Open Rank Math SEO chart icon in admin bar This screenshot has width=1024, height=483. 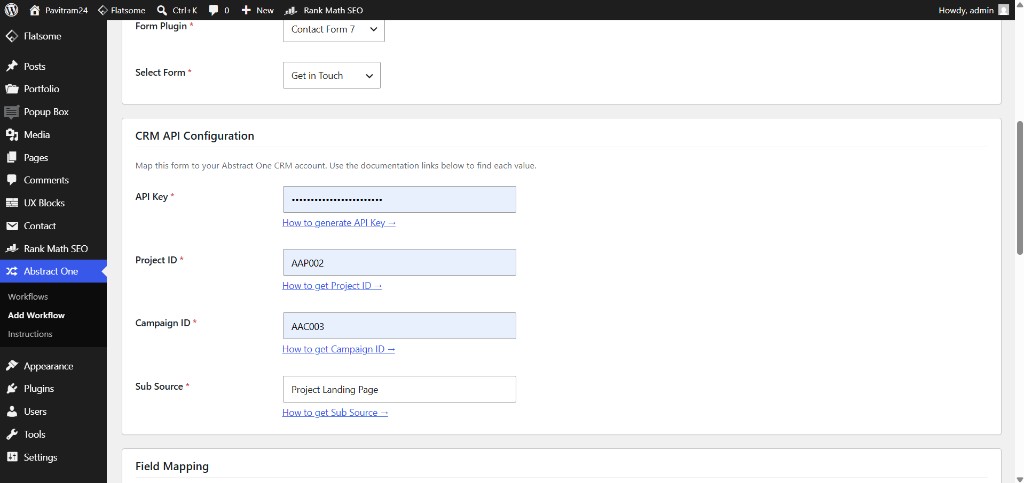tap(291, 10)
